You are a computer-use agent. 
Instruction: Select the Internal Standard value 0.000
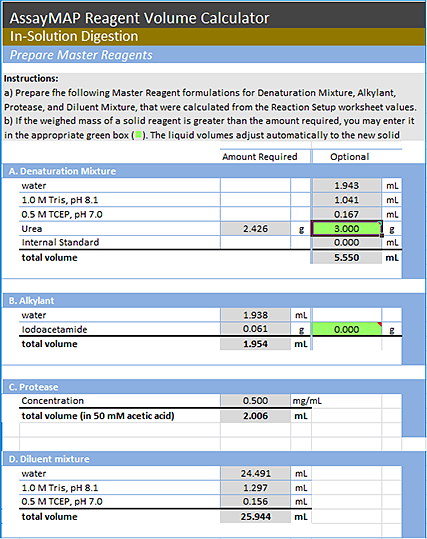click(346, 243)
